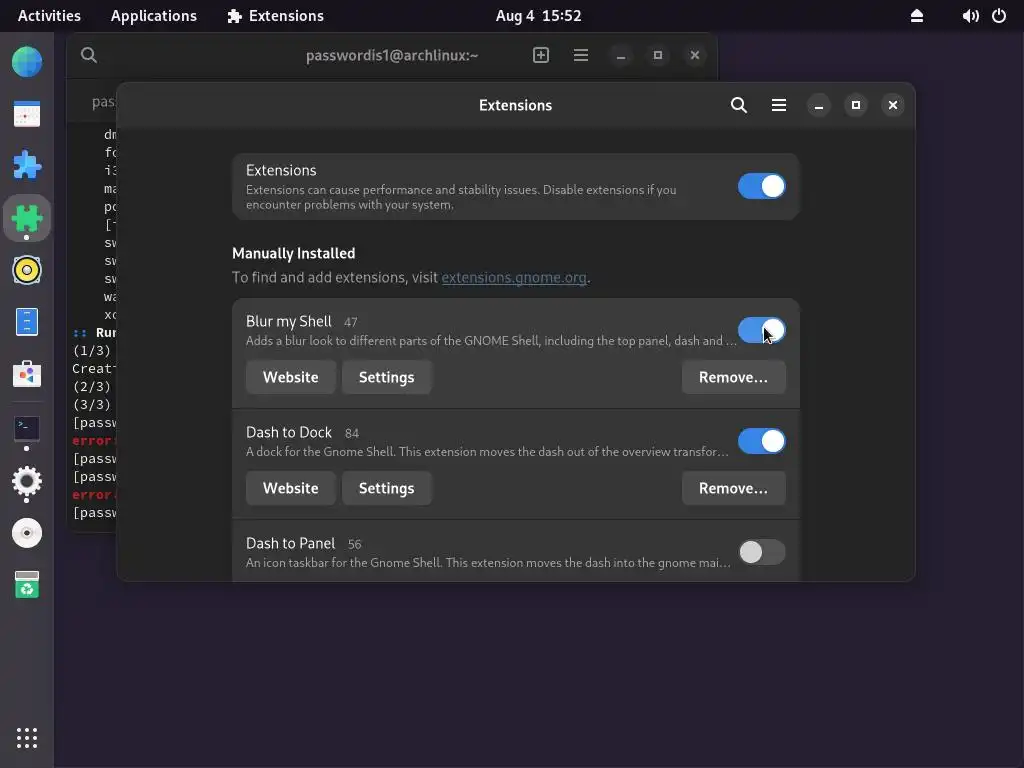The image size is (1024, 768).
Task: Open a new tab in the terminal
Action: pyautogui.click(x=541, y=56)
